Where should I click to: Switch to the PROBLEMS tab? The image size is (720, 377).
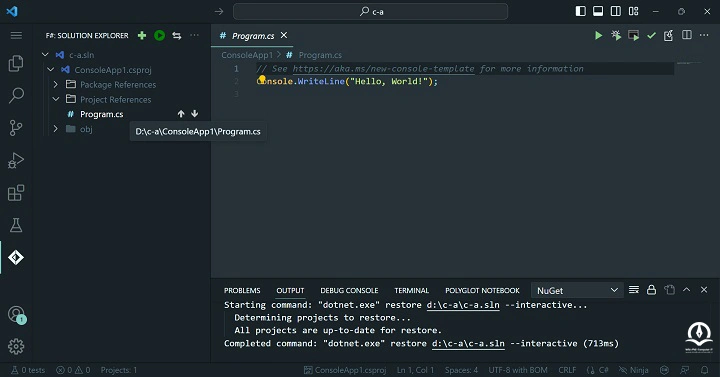pos(242,290)
